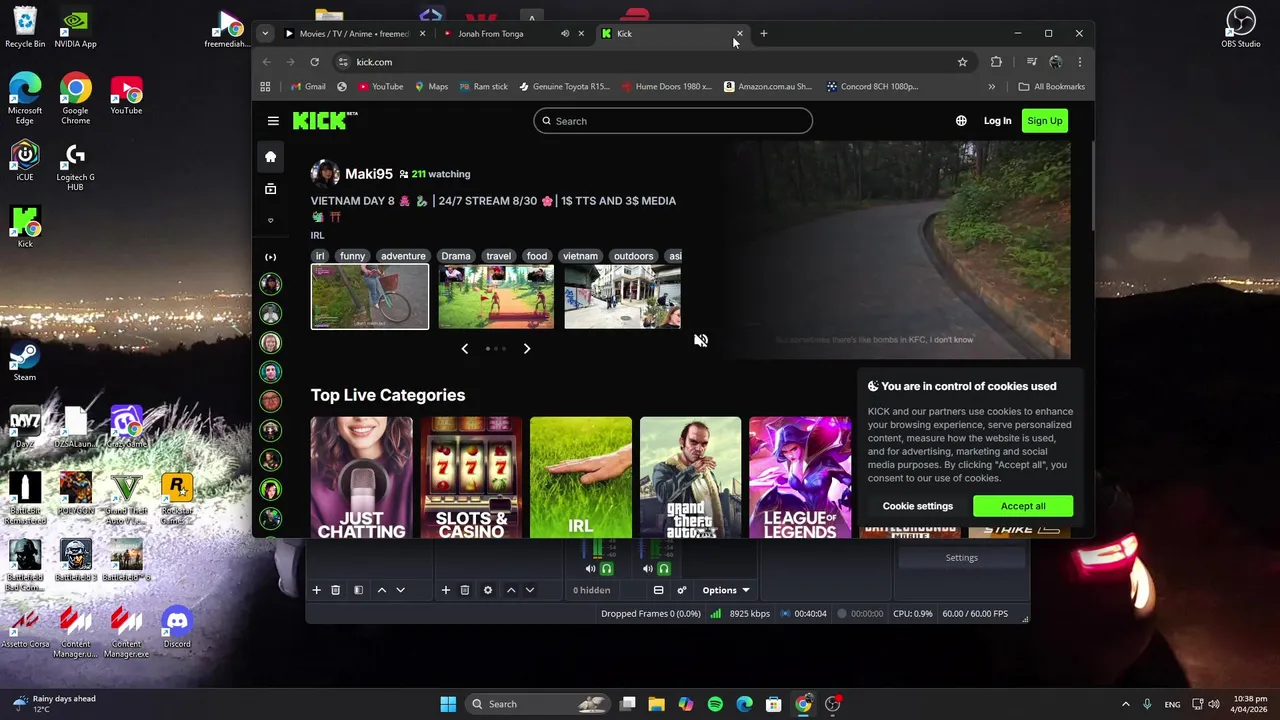Accept all cookies
This screenshot has width=1280, height=720.
click(1023, 506)
